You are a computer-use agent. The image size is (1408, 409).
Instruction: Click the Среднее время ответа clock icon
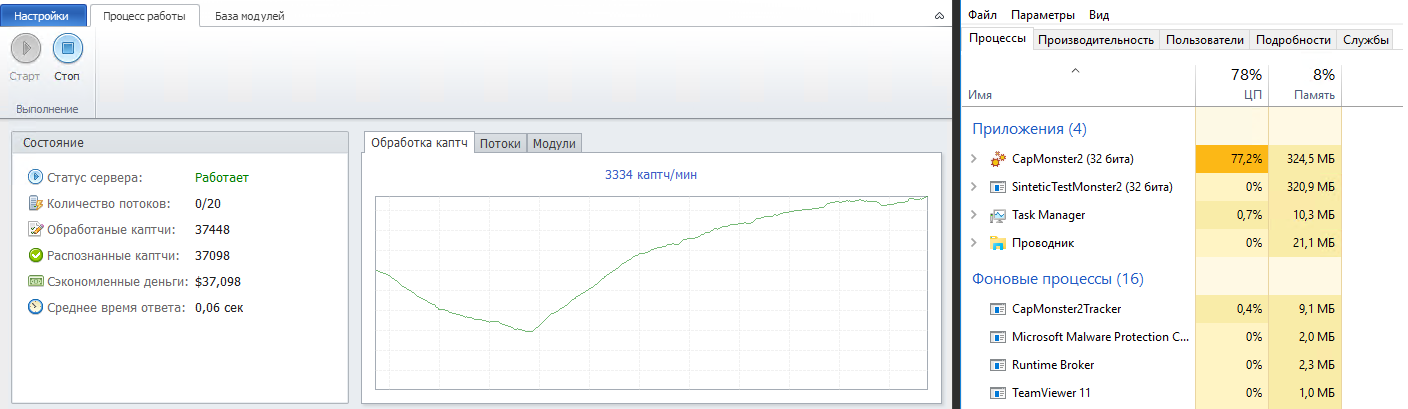(35, 307)
